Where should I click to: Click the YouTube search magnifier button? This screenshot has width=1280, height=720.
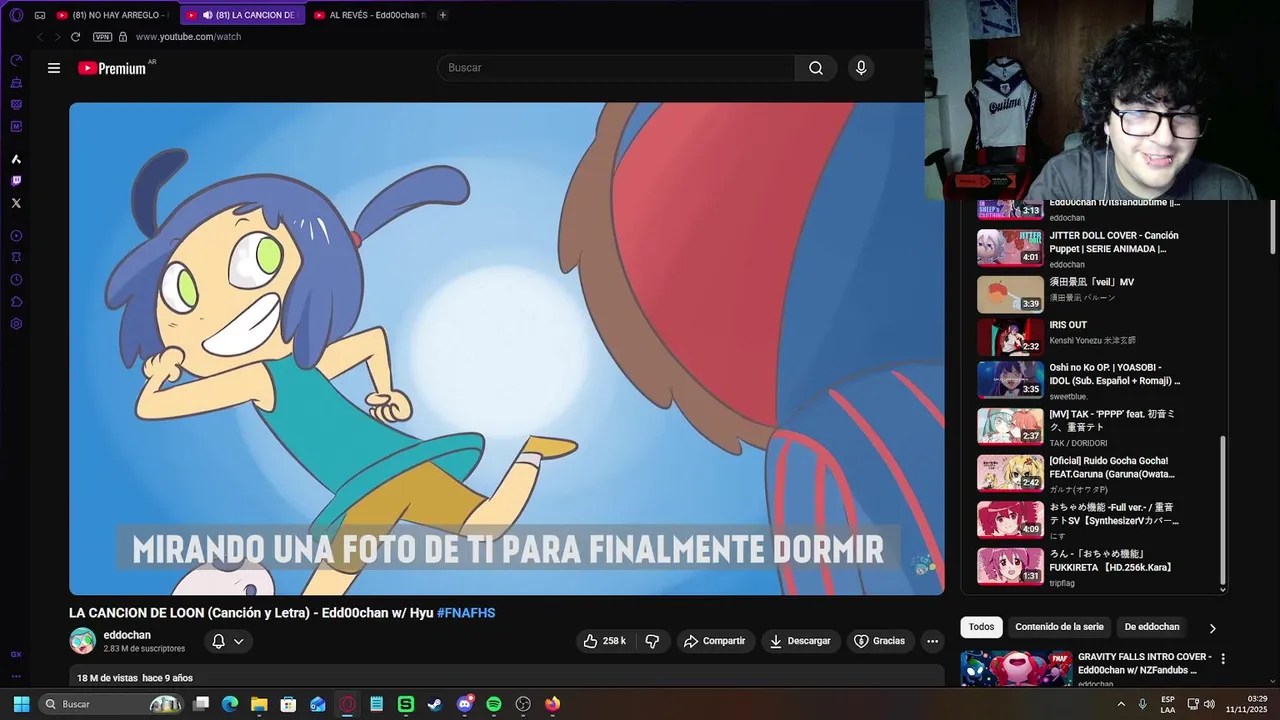[x=816, y=68]
